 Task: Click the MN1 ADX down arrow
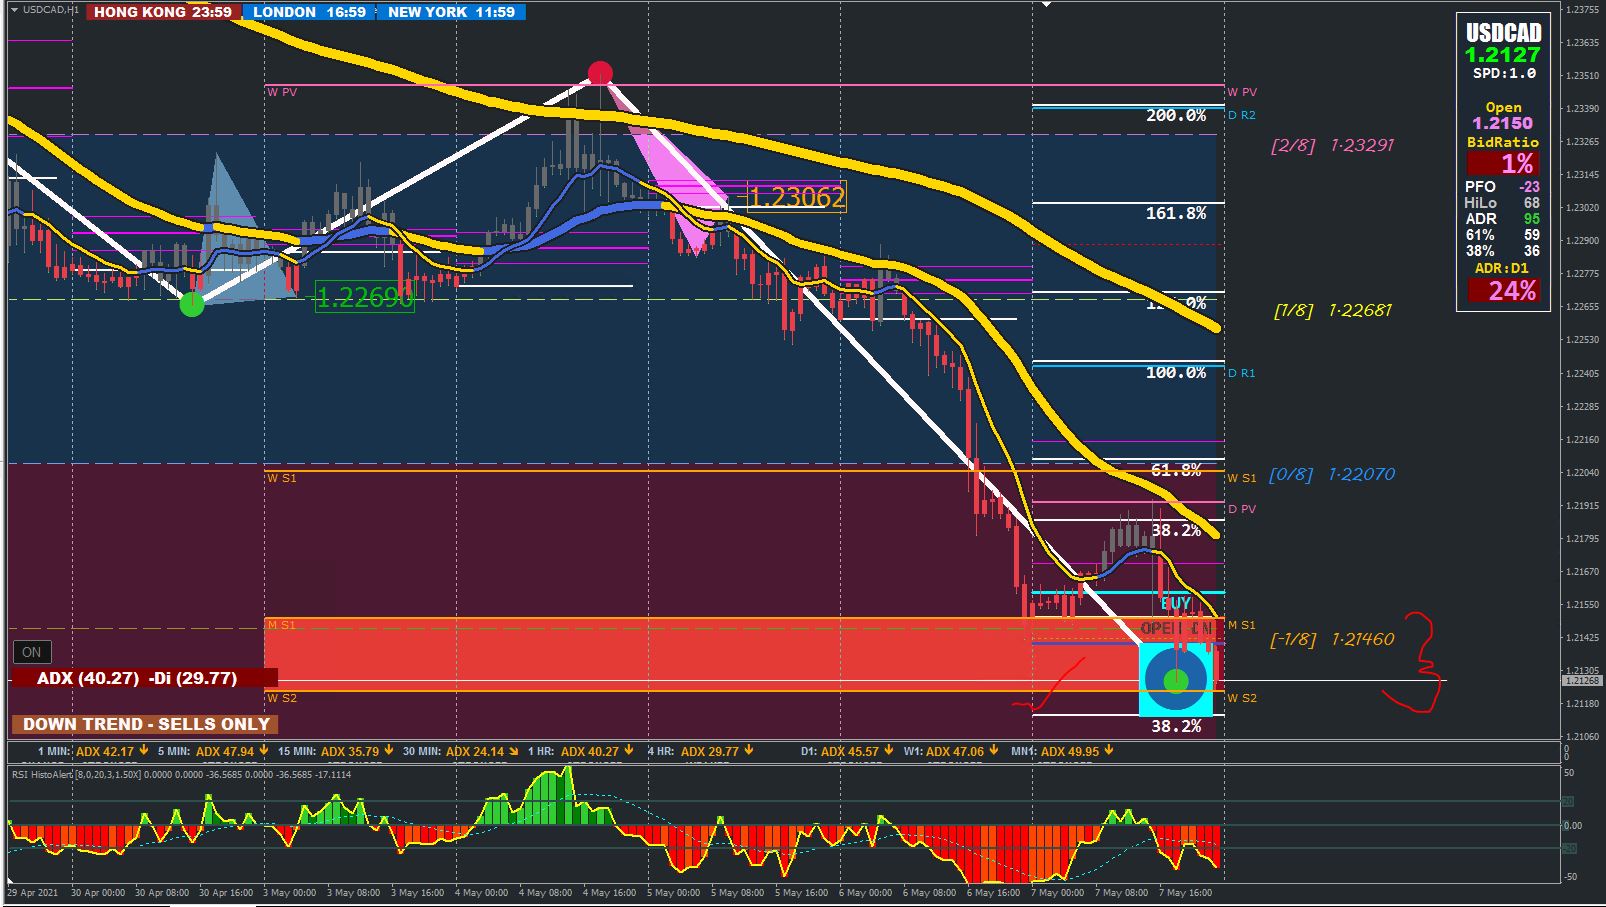(1108, 750)
